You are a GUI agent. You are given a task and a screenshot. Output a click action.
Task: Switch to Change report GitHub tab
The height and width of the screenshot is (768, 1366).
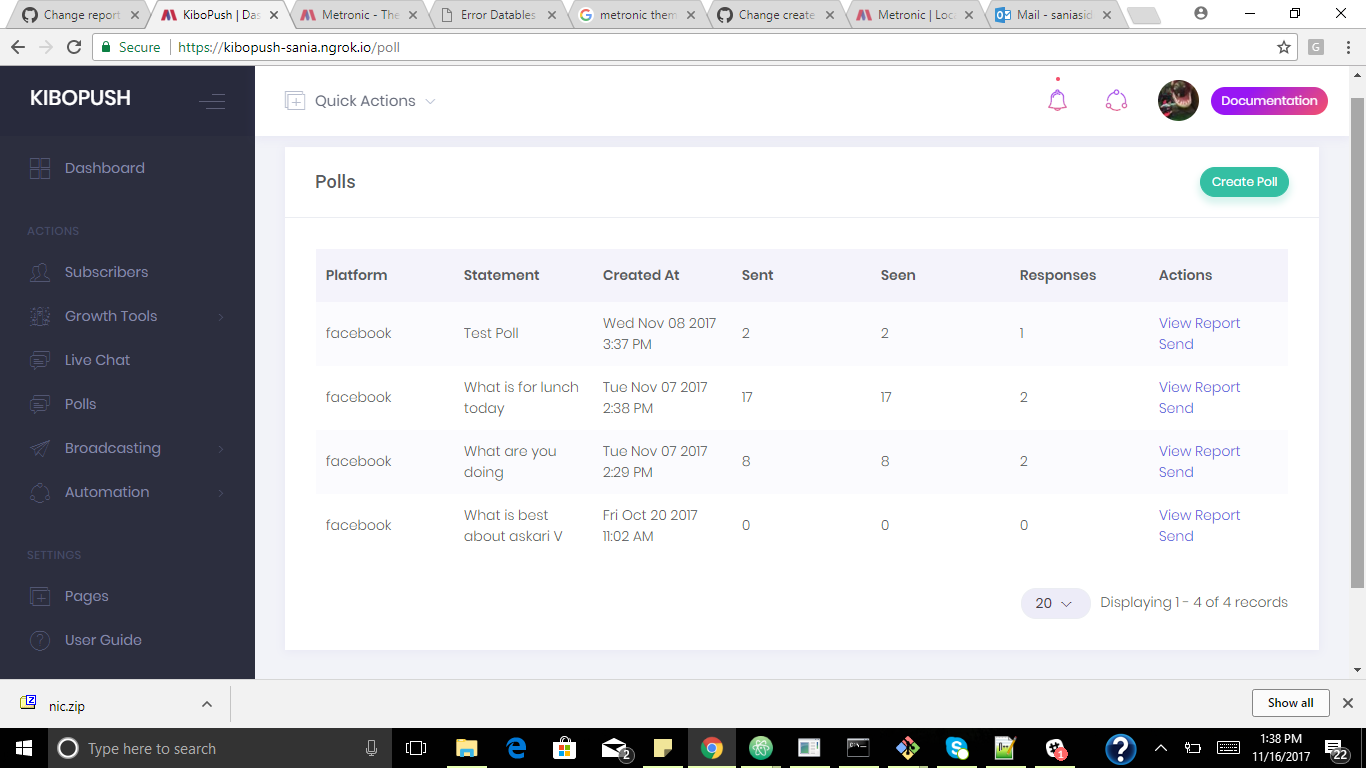82,15
